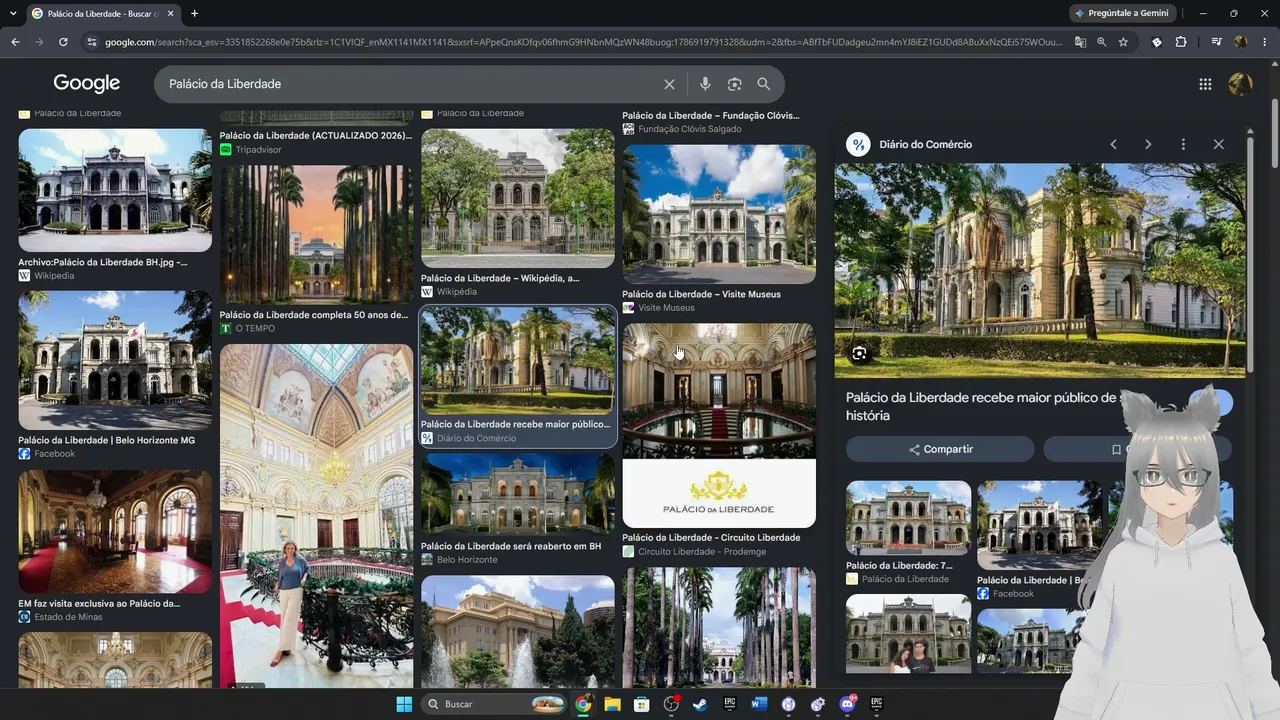Open the Windows Start menu
This screenshot has height=720, width=1280.
pos(404,704)
